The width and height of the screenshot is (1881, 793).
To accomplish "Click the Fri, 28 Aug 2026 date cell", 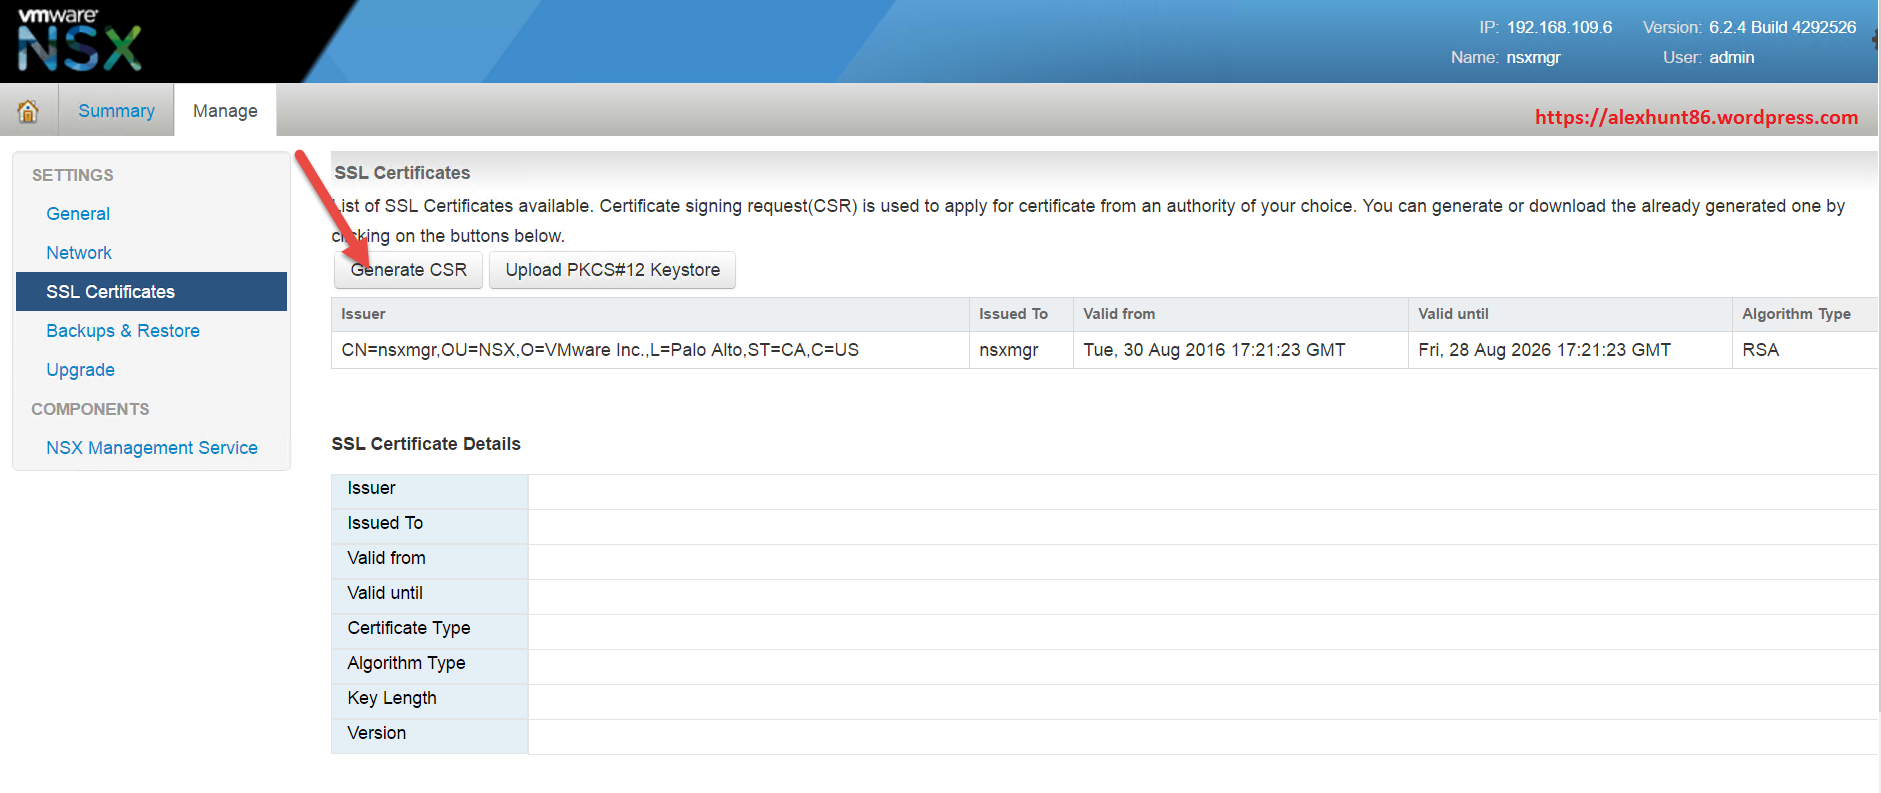I will point(1570,350).
